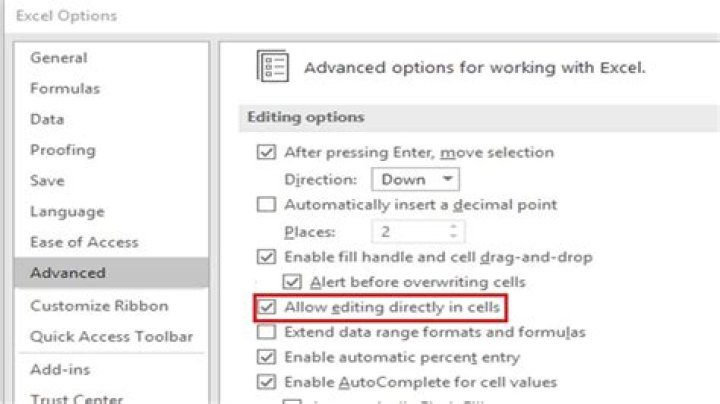The height and width of the screenshot is (404, 720).
Task: Open the Direction dropdown showing Down
Action: (x=415, y=180)
